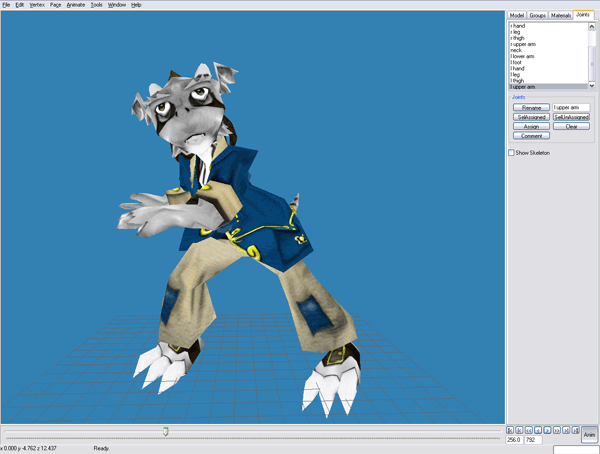
Task: Click the SelUnAssigned button
Action: click(x=571, y=117)
